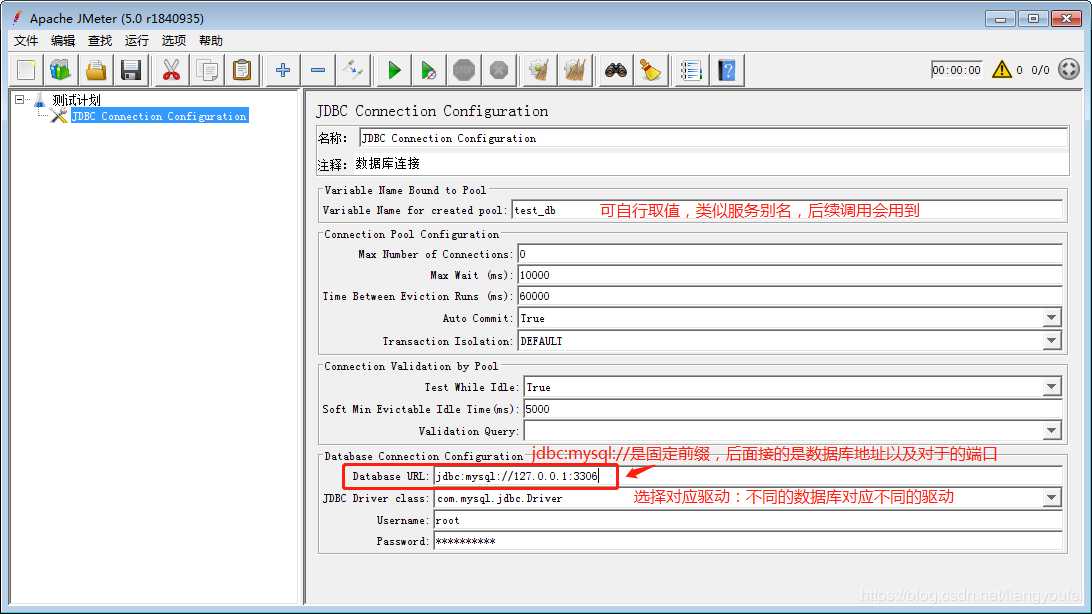Collapse all with the minus icon
Screen dimensions: 1092x614
pyautogui.click(x=318, y=70)
